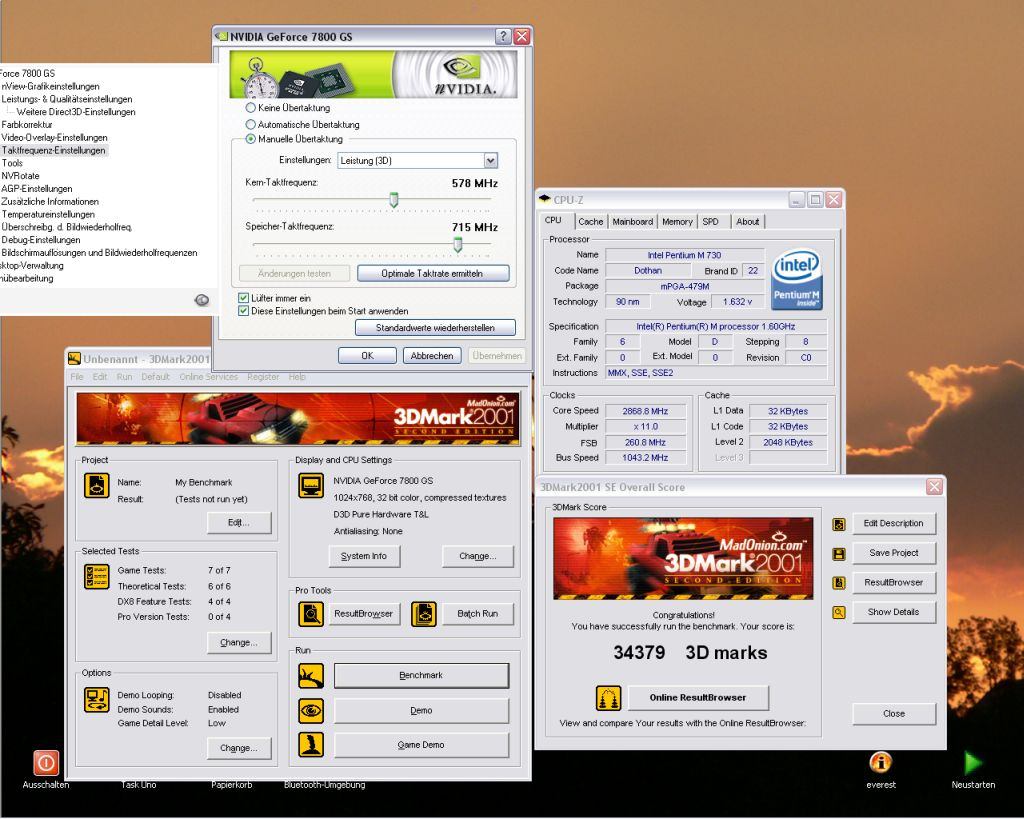Click Standardwerte wiederherstellen button
The width and height of the screenshot is (1024, 819).
[435, 327]
